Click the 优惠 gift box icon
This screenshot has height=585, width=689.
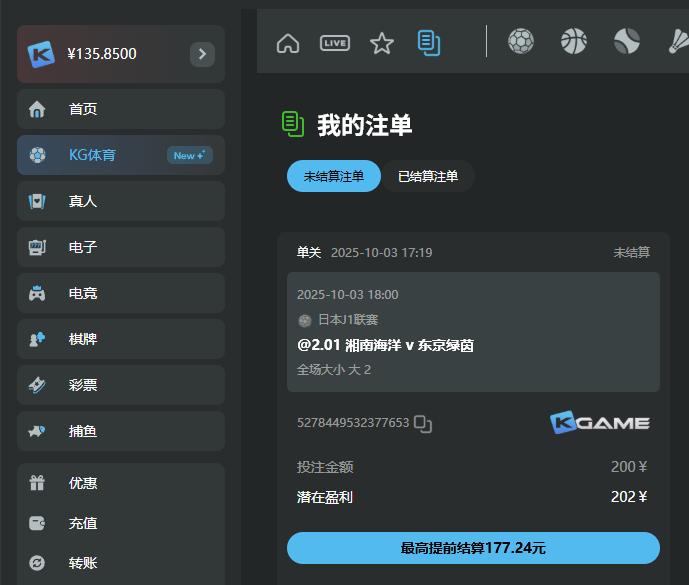click(37, 483)
